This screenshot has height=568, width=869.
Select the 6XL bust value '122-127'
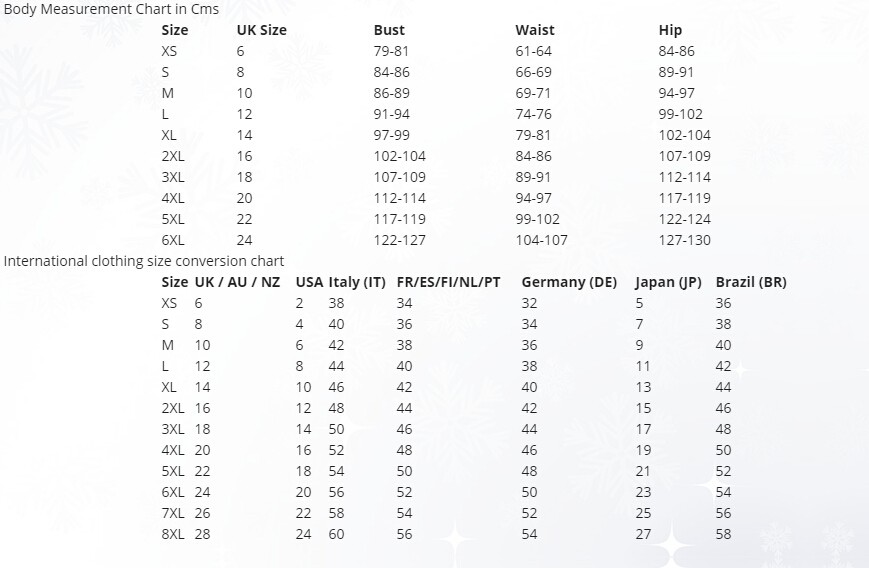coord(399,240)
